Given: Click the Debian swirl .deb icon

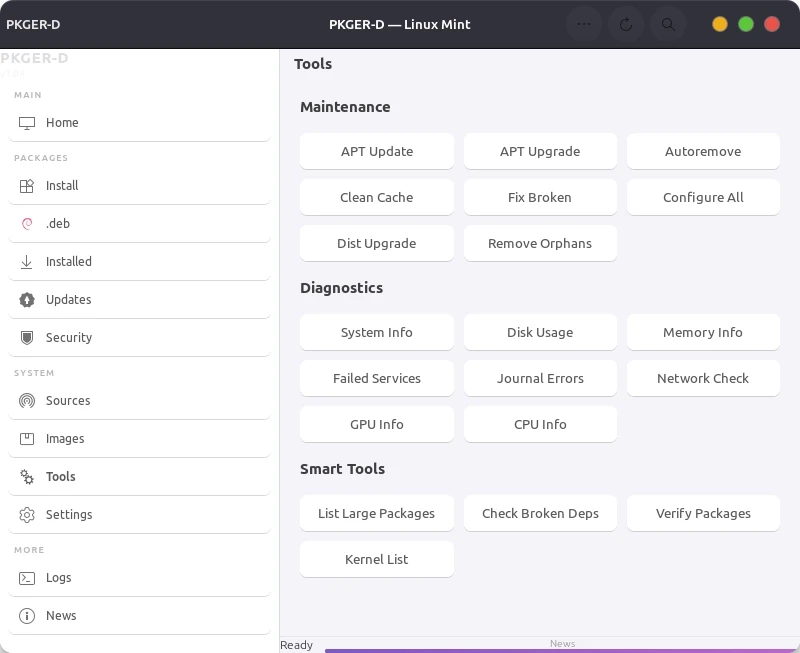Looking at the screenshot, I should [x=27, y=223].
